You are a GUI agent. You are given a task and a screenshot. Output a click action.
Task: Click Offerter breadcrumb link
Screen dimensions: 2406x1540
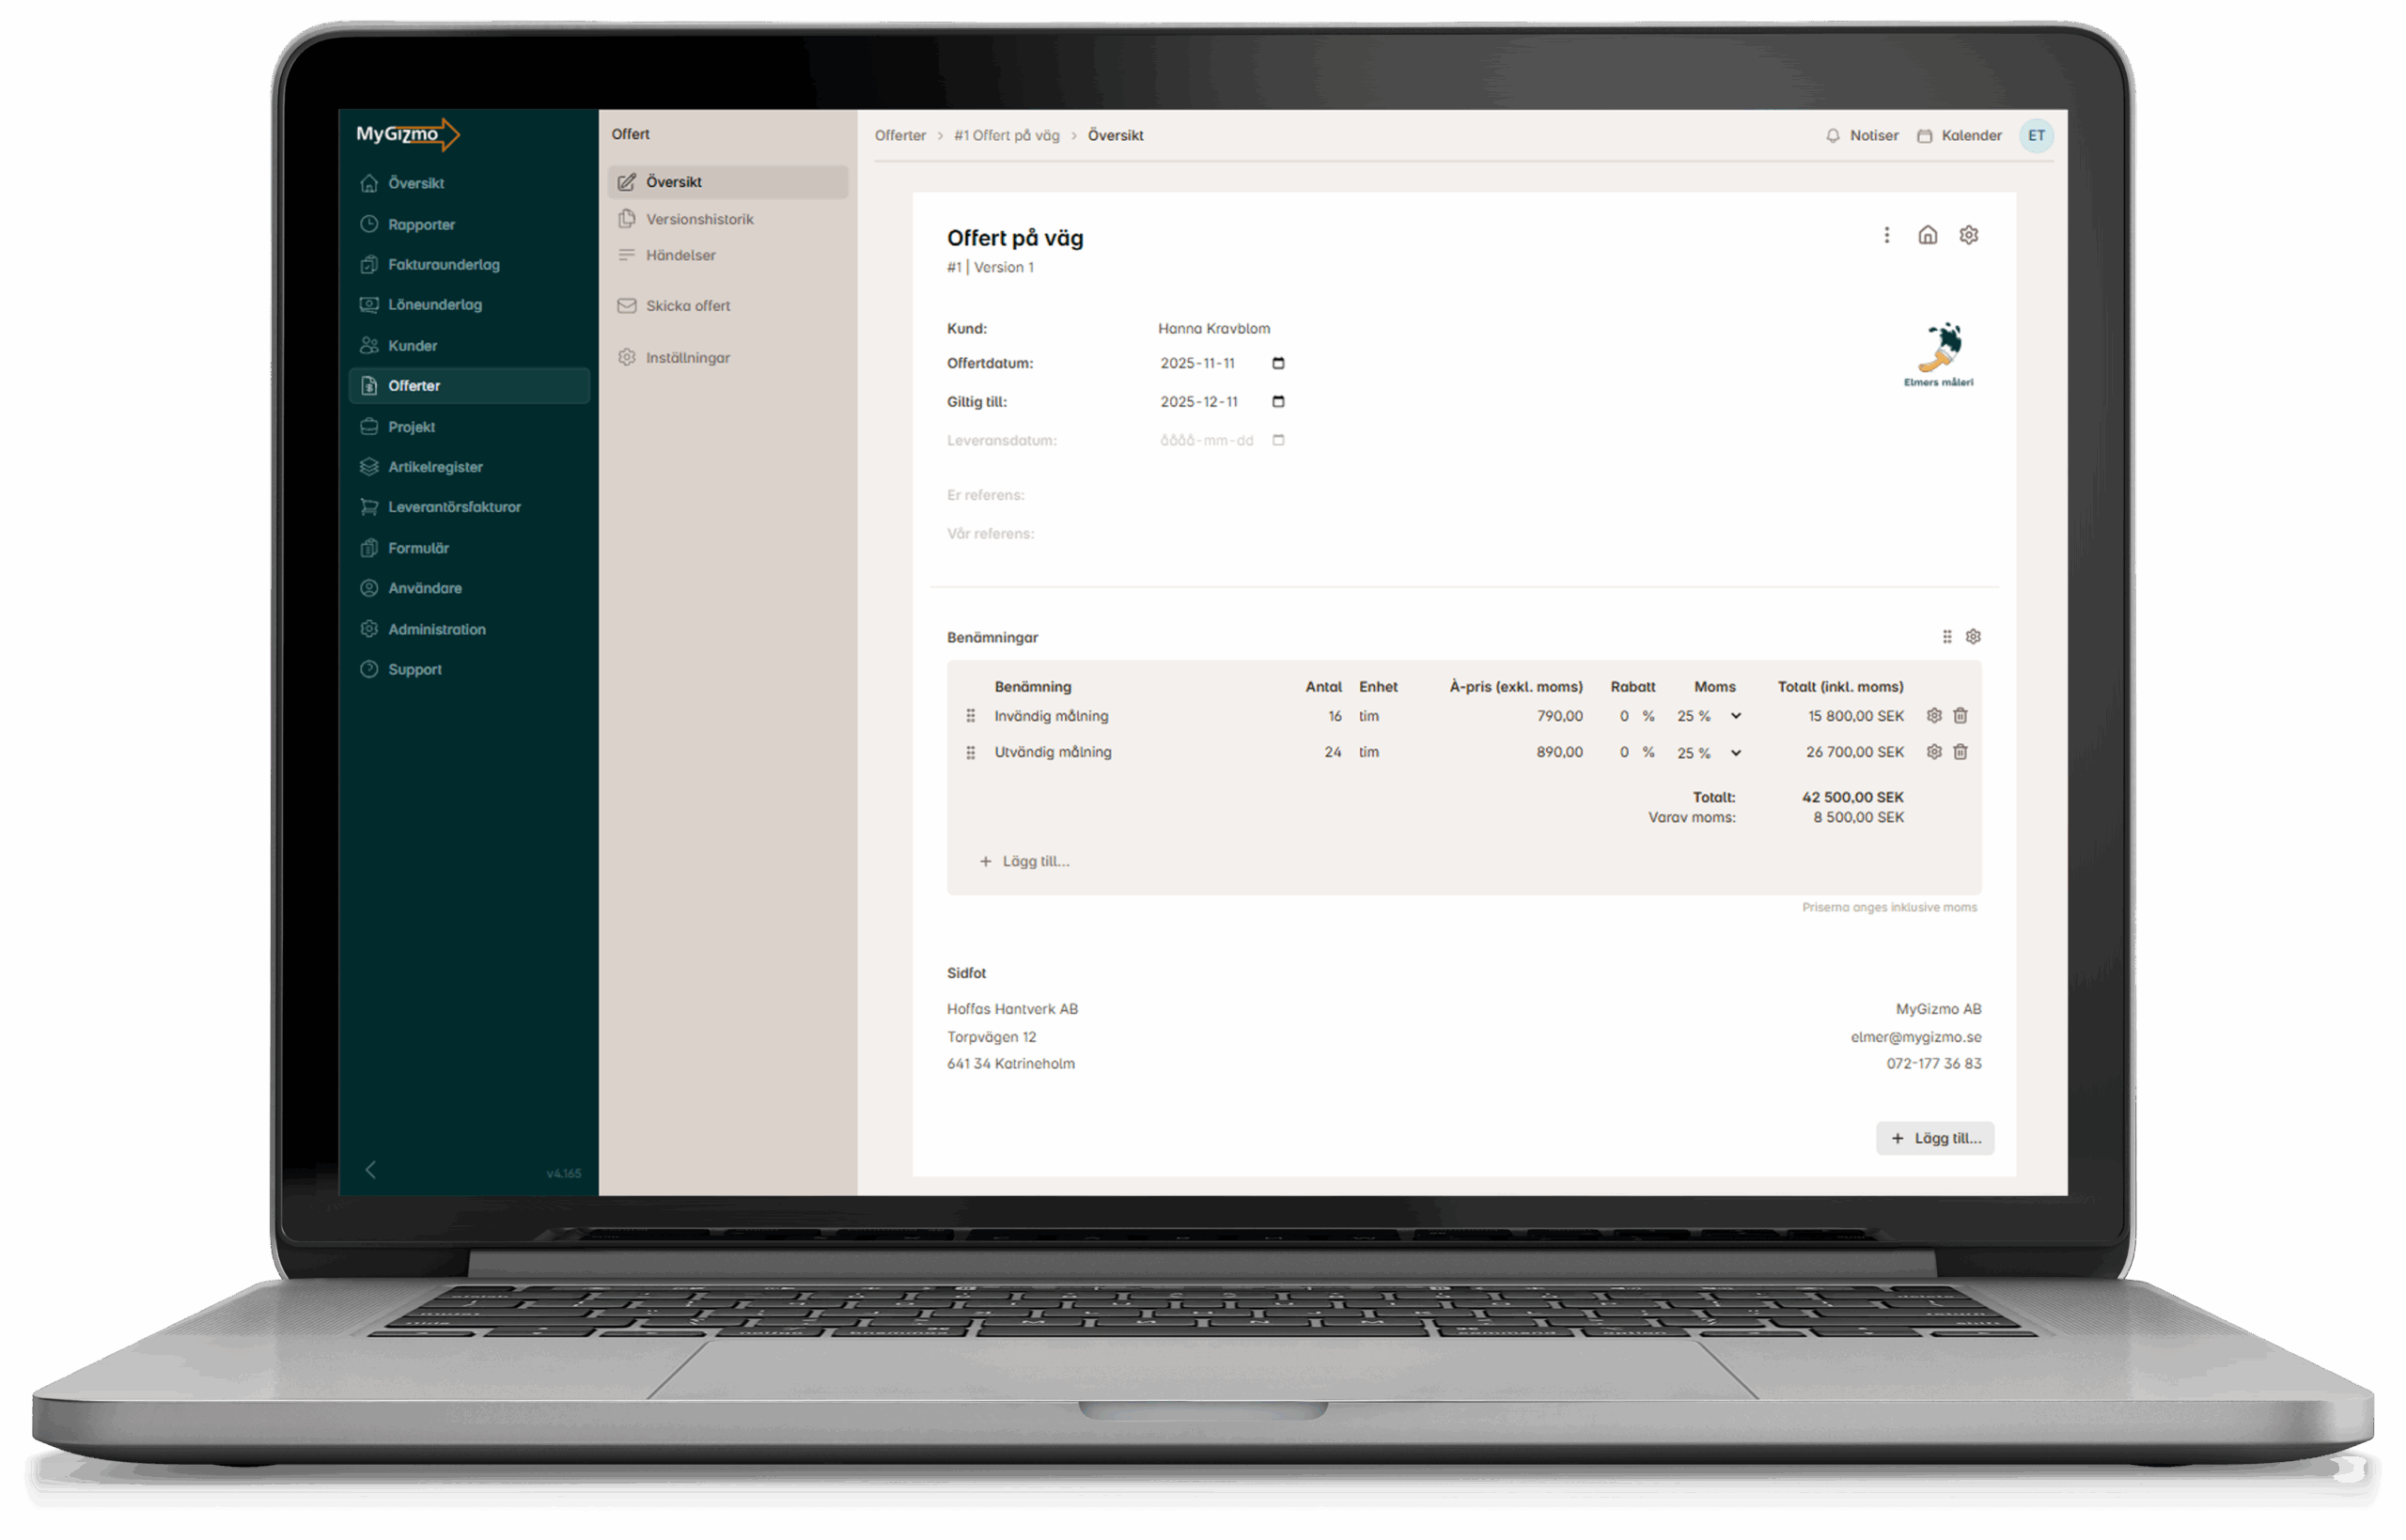tap(899, 136)
